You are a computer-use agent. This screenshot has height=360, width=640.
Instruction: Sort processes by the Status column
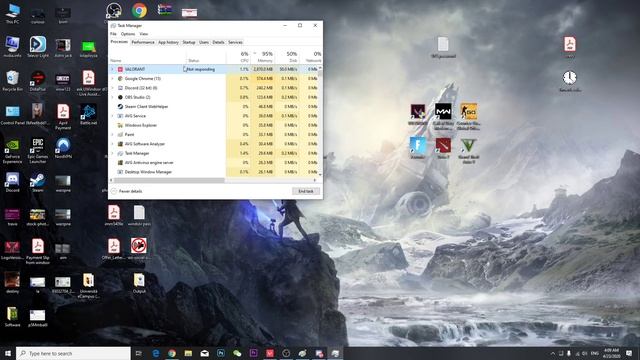point(205,57)
